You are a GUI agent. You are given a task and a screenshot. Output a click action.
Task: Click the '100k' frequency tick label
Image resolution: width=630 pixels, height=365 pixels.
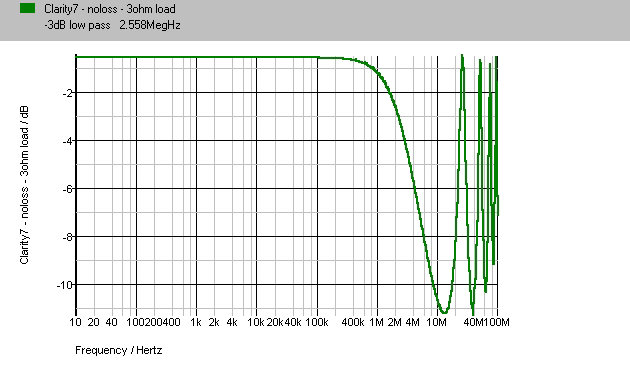point(317,322)
